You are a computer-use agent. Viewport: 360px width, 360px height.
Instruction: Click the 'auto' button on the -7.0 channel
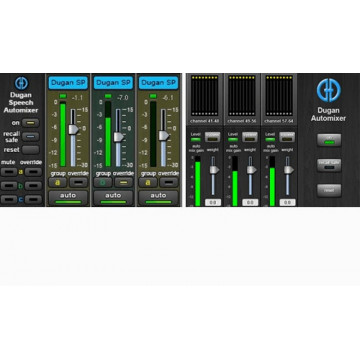pyautogui.click(x=113, y=197)
